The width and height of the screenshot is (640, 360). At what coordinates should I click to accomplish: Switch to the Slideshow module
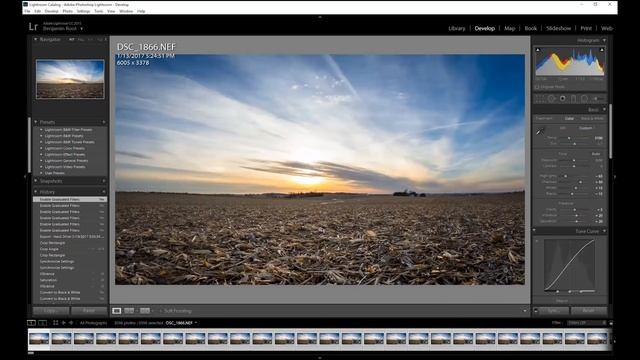558,29
